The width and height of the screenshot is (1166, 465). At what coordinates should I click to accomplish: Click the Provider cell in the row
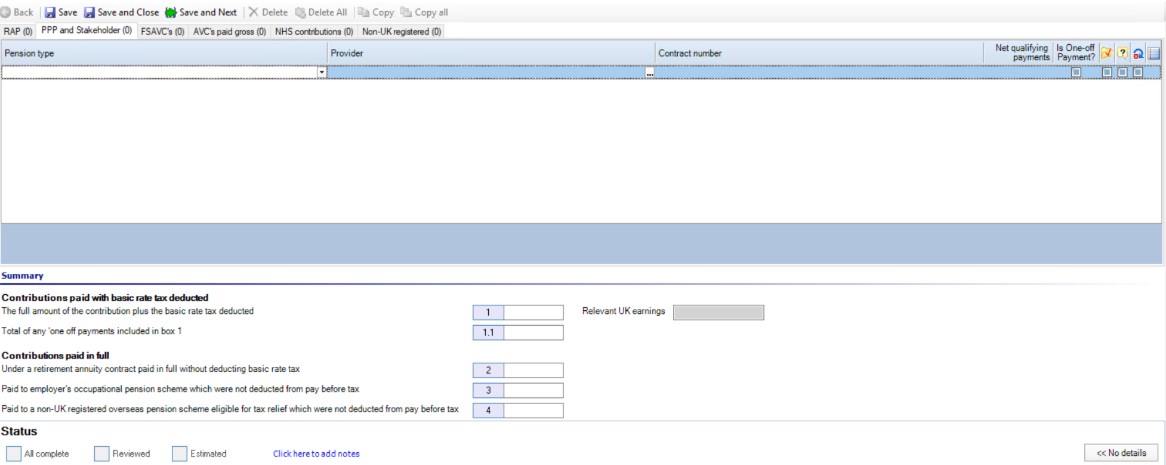click(x=486, y=72)
